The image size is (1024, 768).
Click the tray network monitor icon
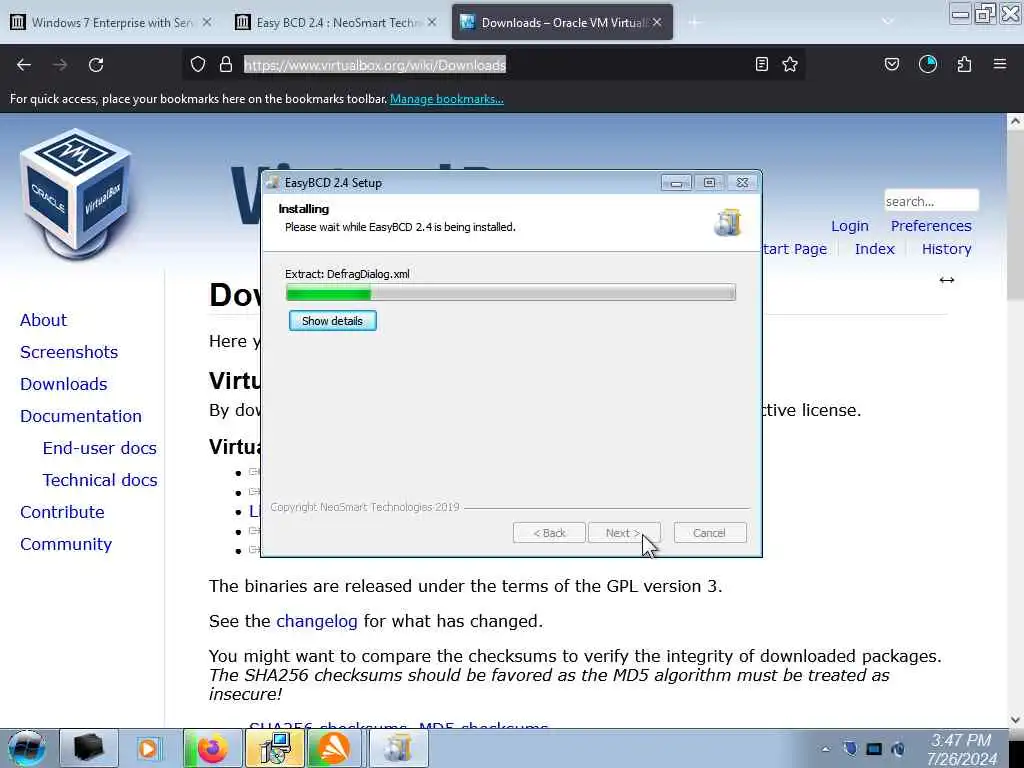874,749
